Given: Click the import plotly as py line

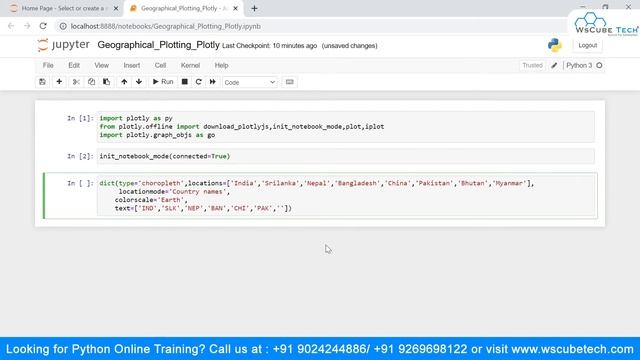Looking at the screenshot, I should pos(136,118).
